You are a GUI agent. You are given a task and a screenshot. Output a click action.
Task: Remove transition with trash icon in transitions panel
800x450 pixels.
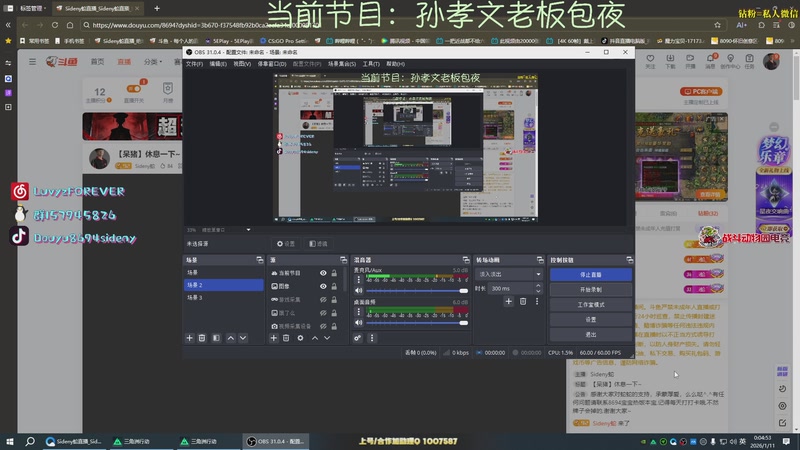click(523, 302)
